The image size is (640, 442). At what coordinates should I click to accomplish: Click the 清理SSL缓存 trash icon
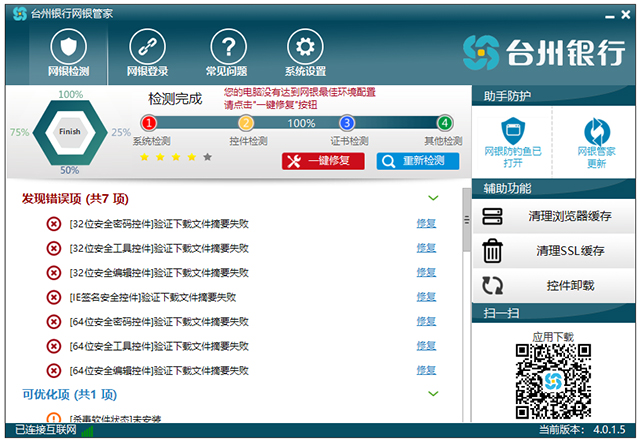coord(492,251)
